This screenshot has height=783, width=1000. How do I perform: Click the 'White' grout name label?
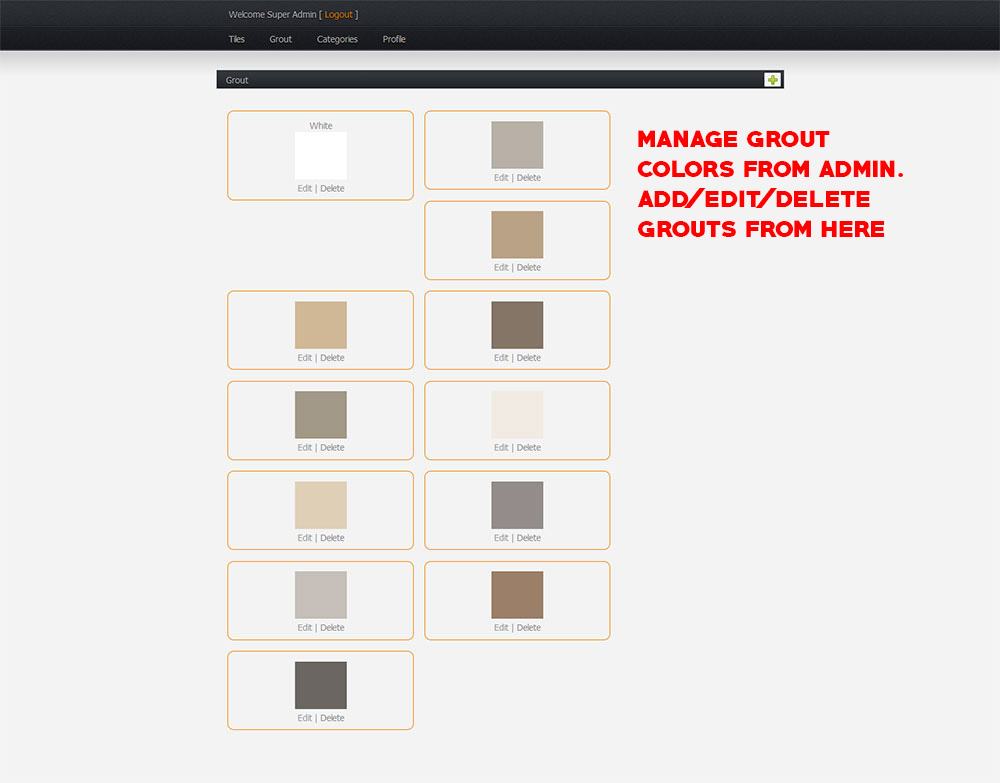click(x=321, y=126)
